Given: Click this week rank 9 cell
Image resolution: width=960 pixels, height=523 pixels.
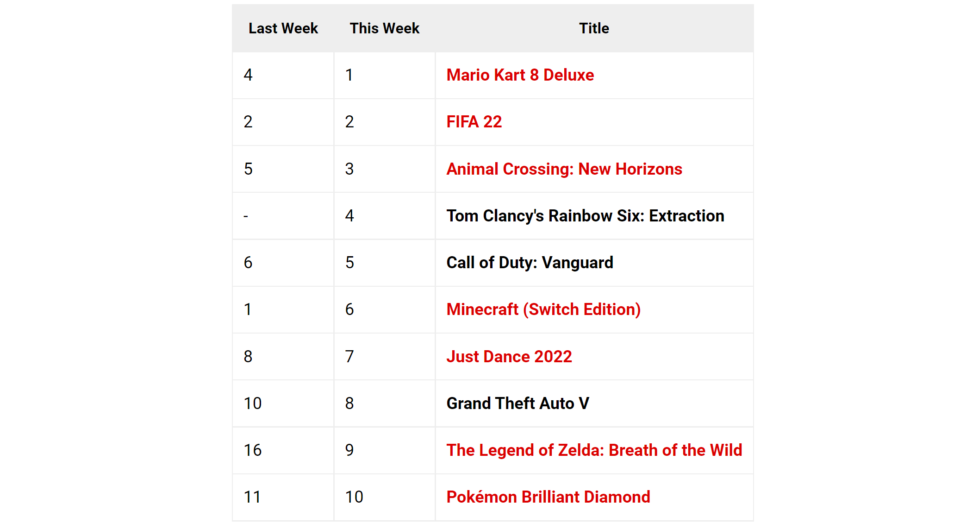Looking at the screenshot, I should (384, 450).
